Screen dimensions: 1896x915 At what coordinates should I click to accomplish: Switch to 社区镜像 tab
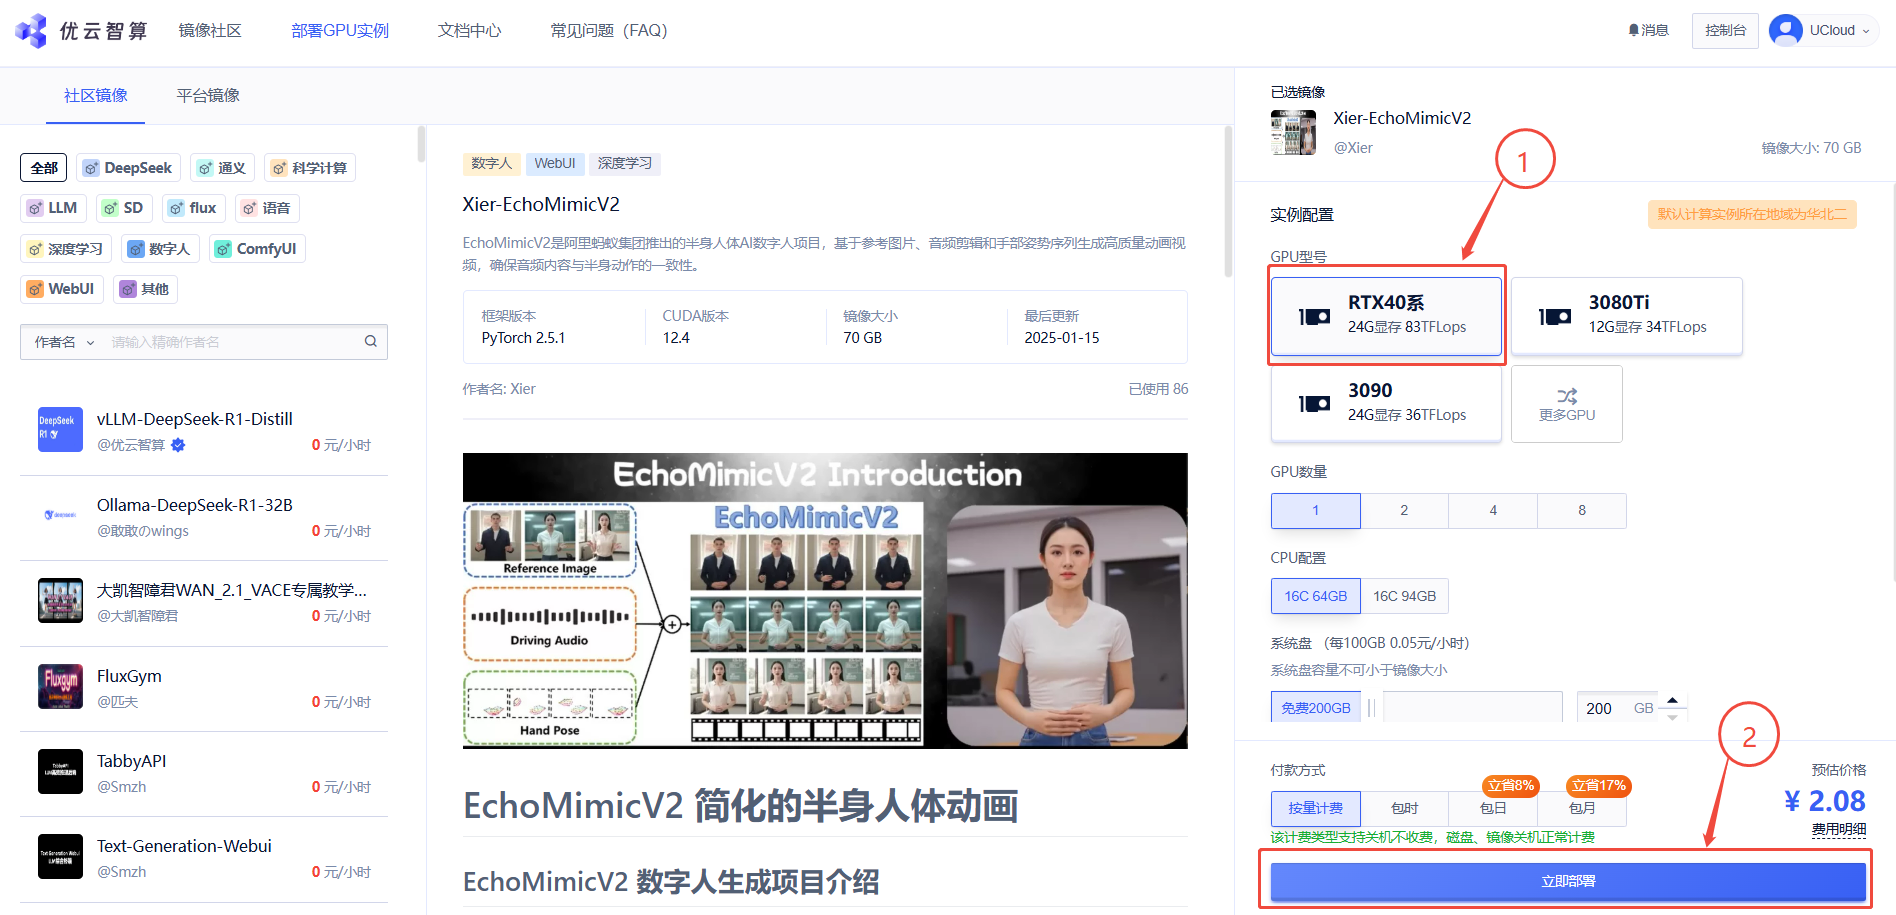coord(96,96)
